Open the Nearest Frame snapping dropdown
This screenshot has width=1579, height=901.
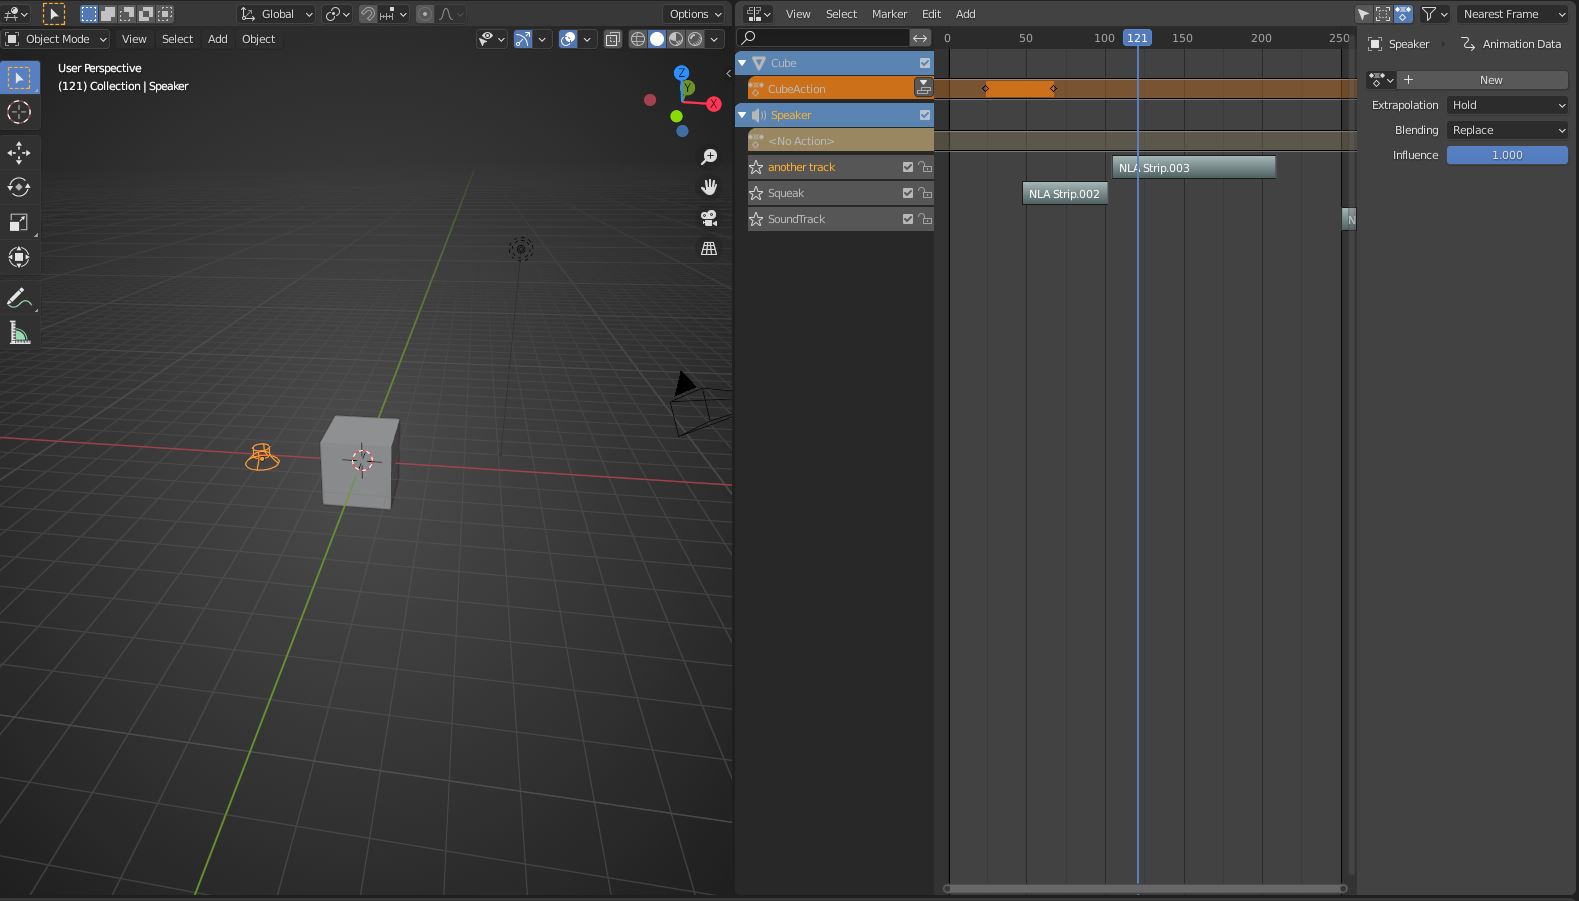[x=1513, y=14]
